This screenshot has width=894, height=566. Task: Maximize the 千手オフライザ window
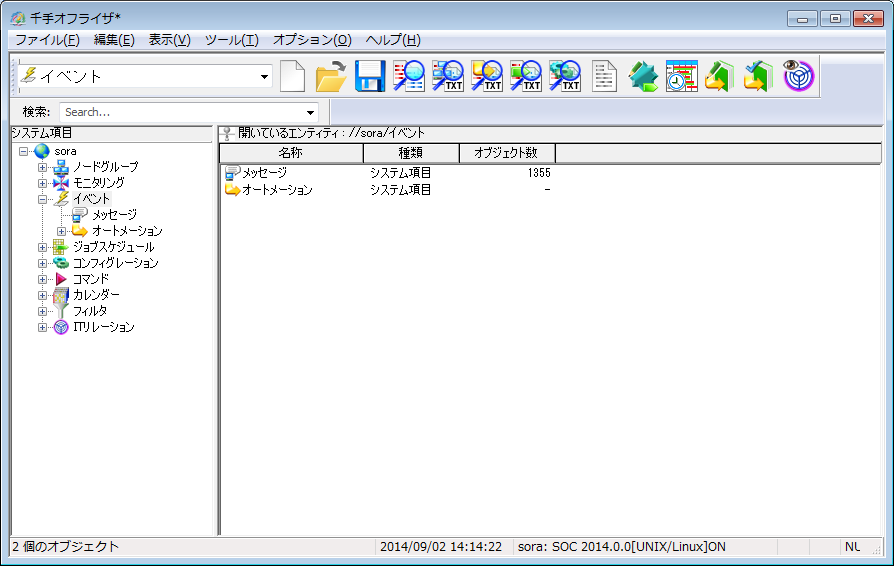tap(835, 19)
